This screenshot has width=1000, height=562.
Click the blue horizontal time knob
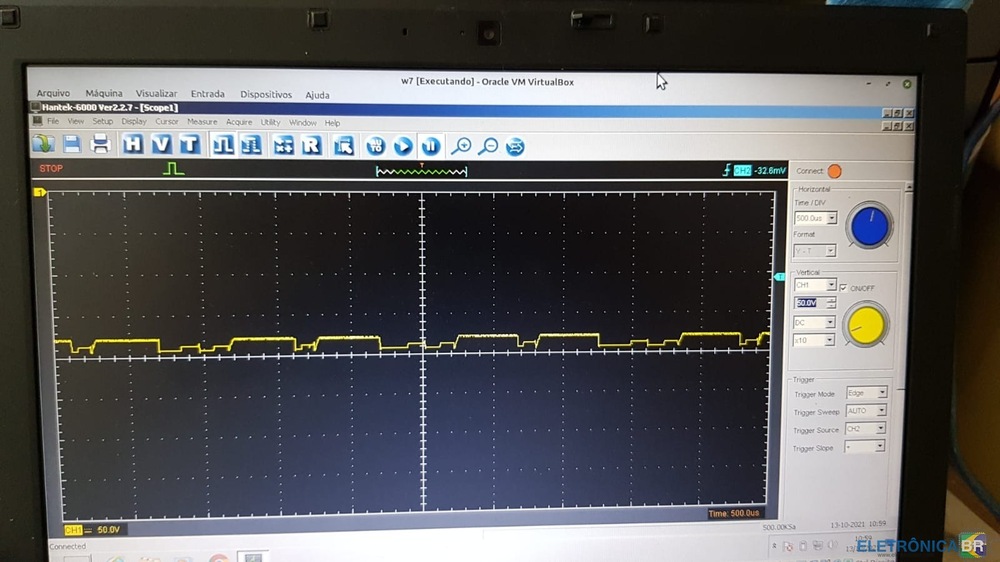[x=869, y=226]
